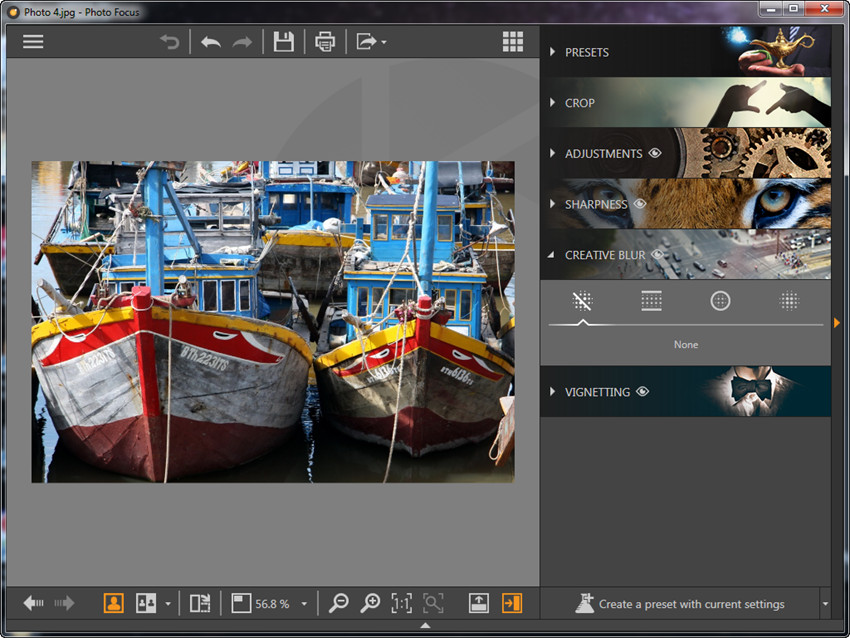This screenshot has width=850, height=638.
Task: Save the photo with floppy icon
Action: tap(284, 42)
